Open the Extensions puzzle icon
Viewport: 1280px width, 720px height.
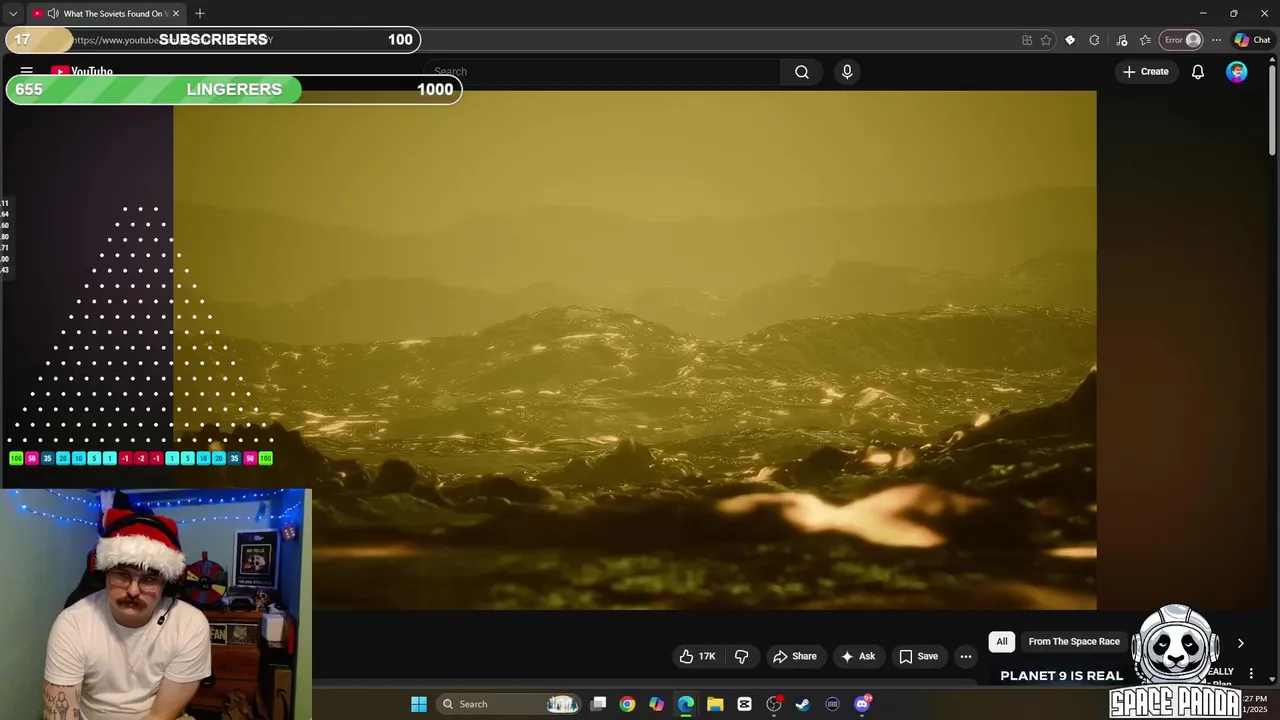click(x=1094, y=40)
